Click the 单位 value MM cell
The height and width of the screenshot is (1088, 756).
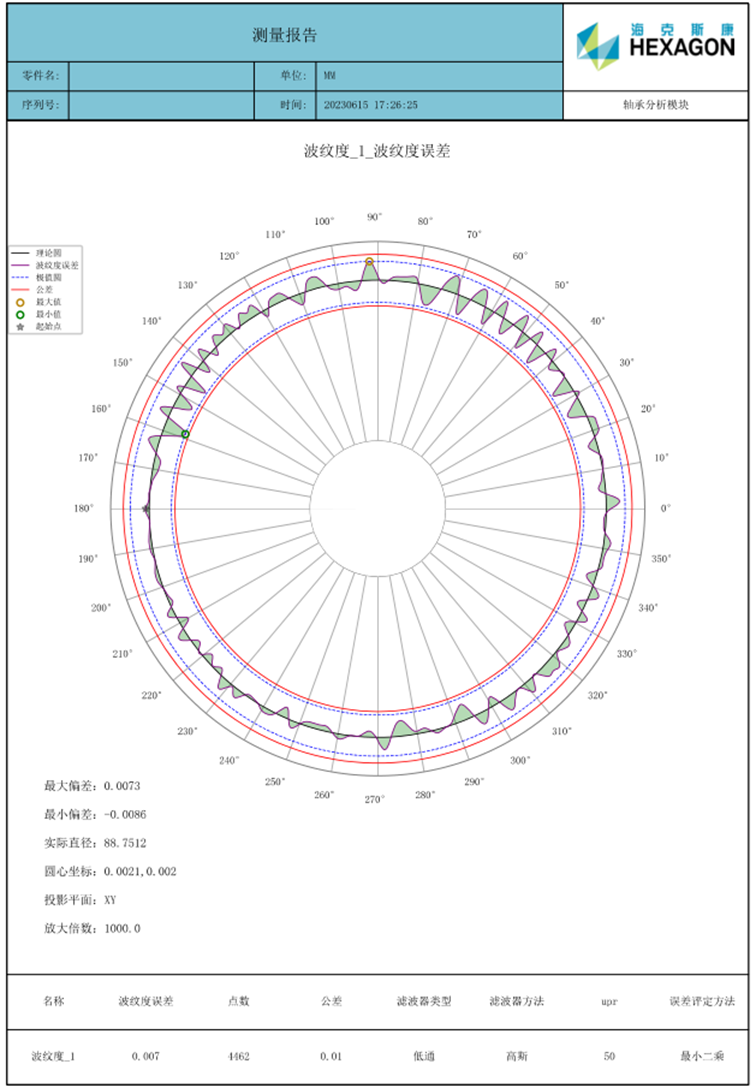(439, 76)
